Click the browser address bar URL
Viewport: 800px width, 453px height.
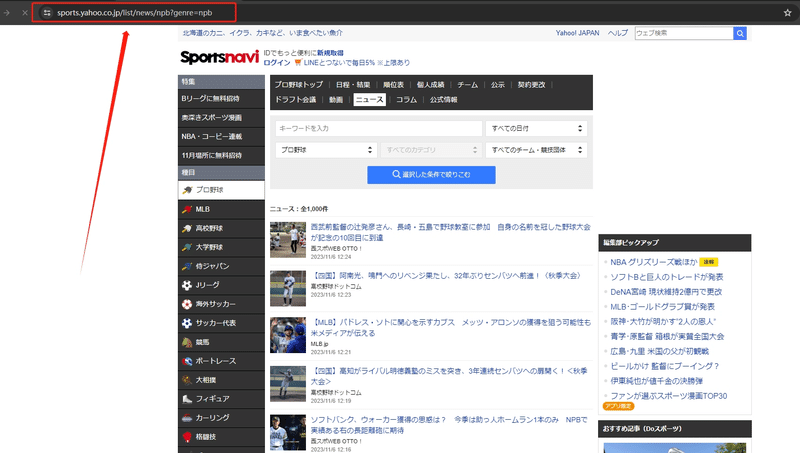tap(135, 13)
